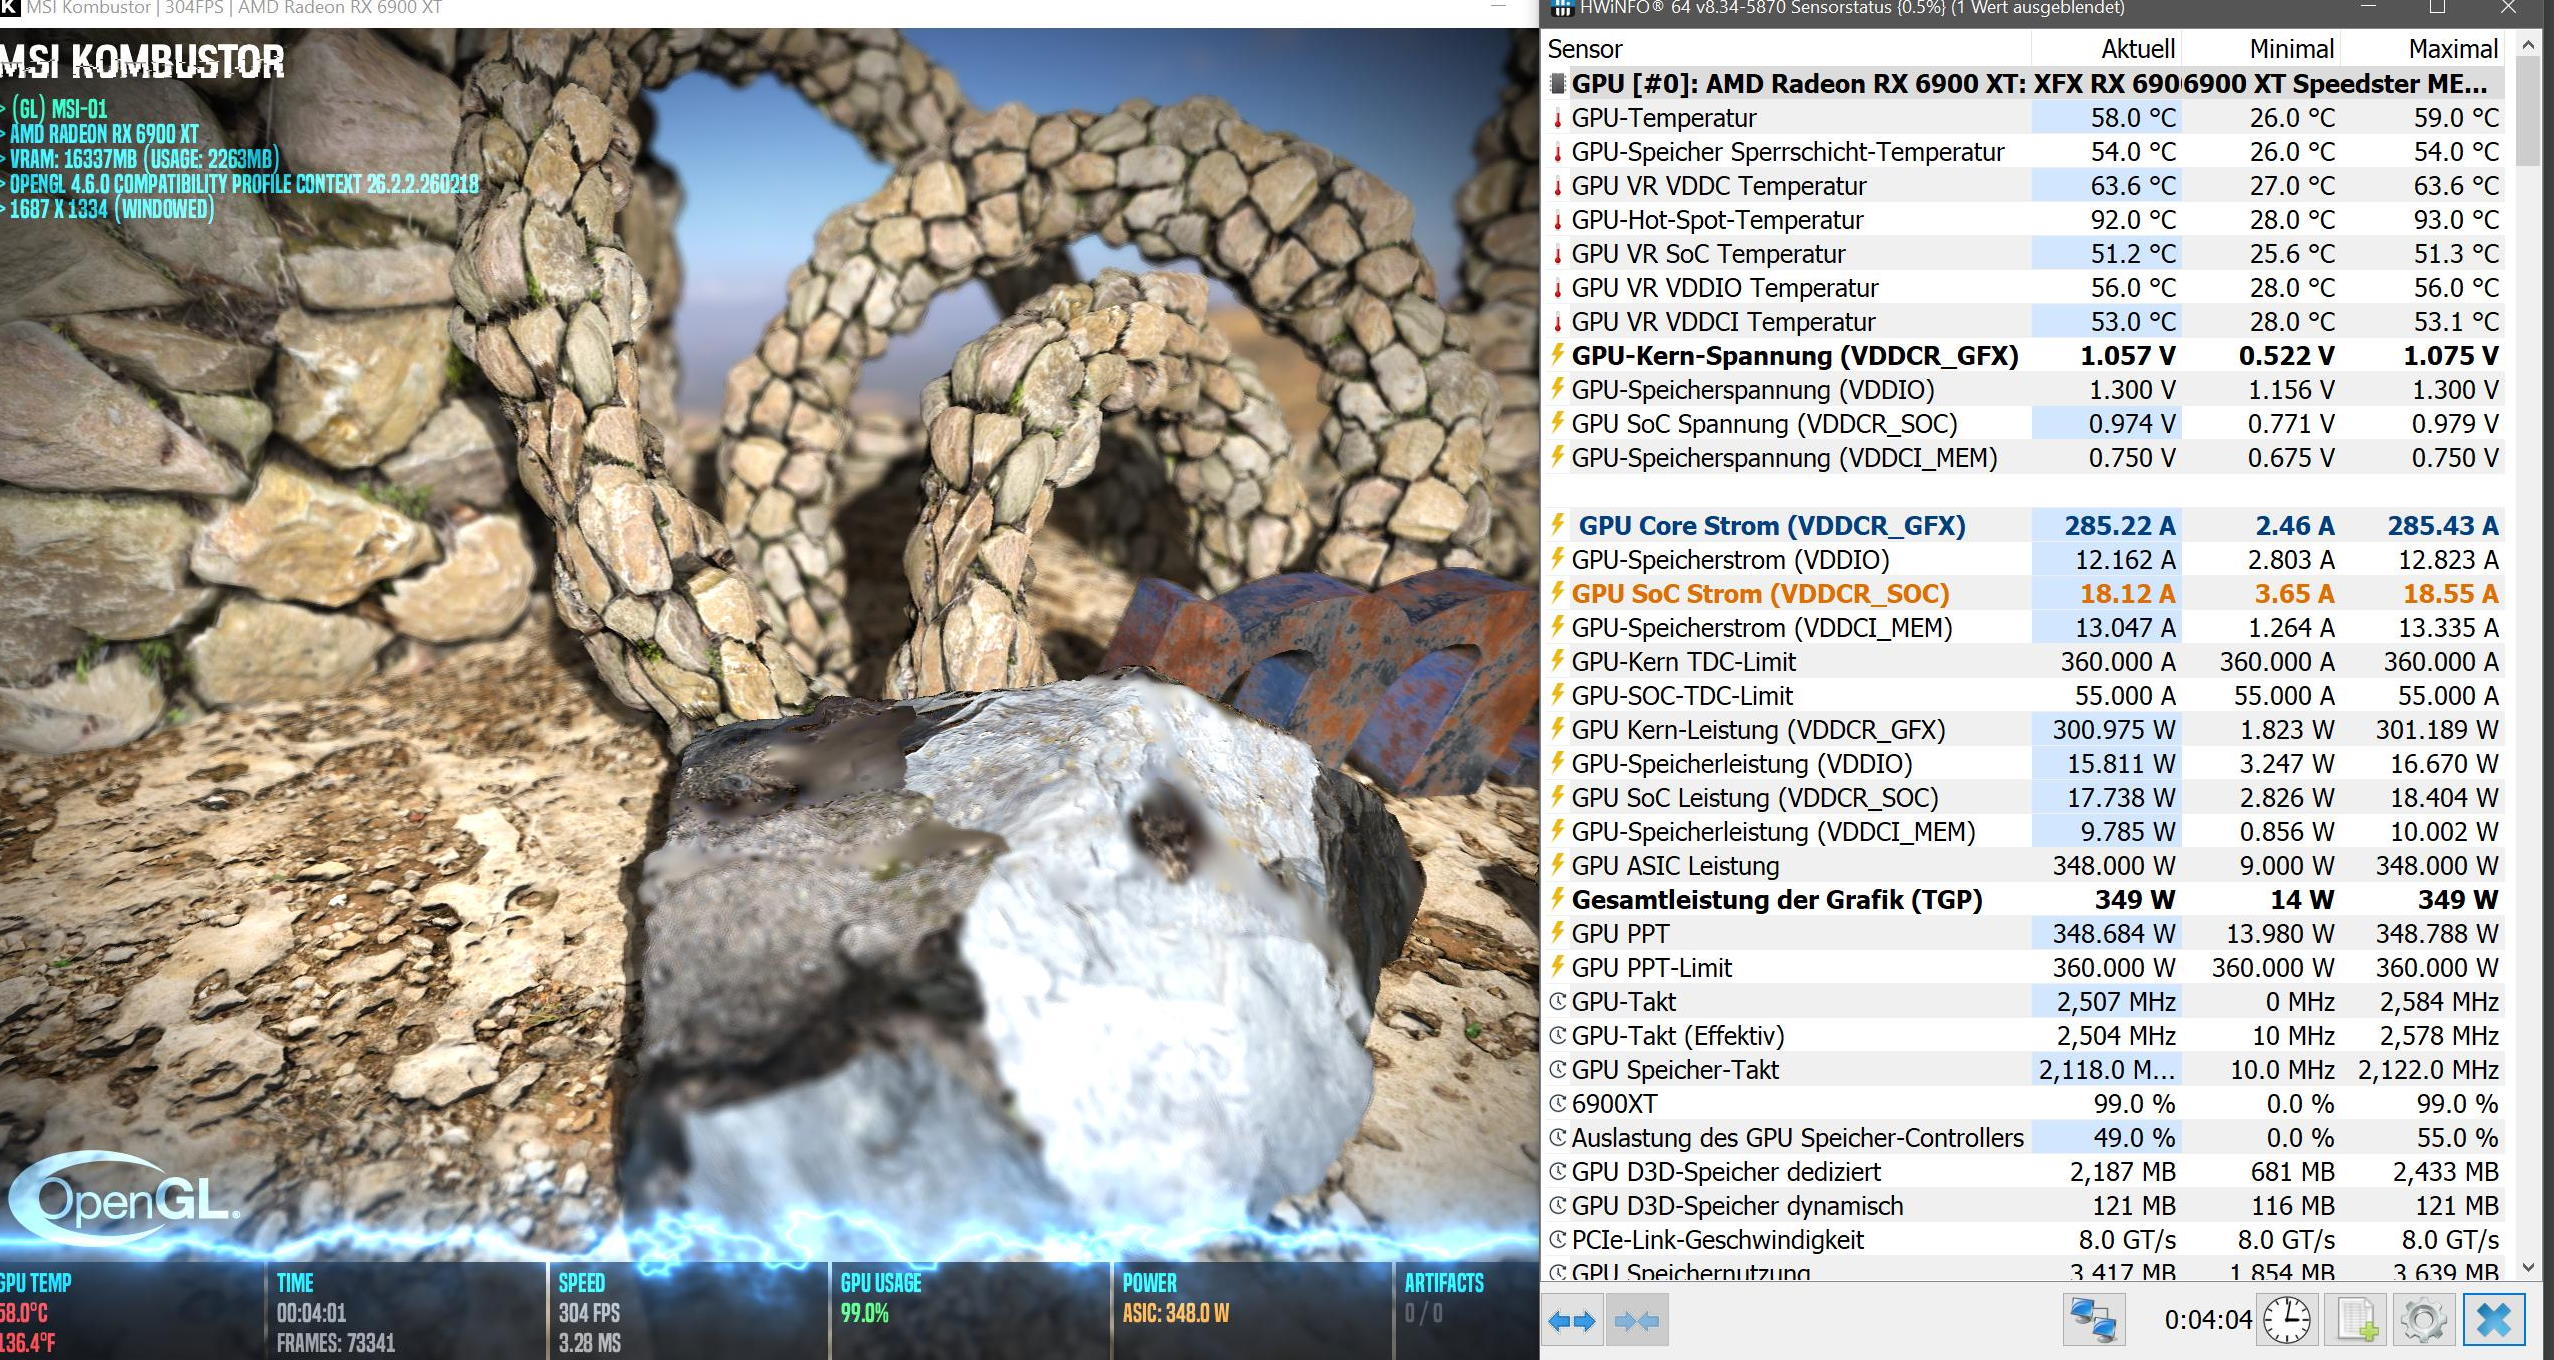Click the expand sensor columns arrows button

(x=1571, y=1321)
